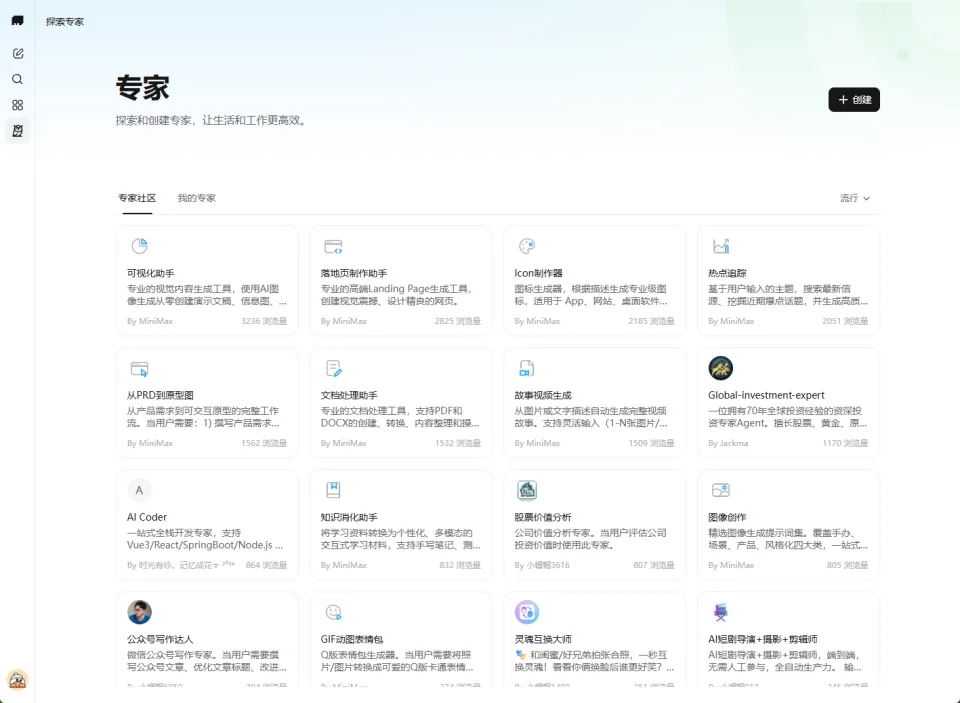Open the 故事视频生成 expert card title
The width and height of the screenshot is (960, 703).
click(x=543, y=395)
